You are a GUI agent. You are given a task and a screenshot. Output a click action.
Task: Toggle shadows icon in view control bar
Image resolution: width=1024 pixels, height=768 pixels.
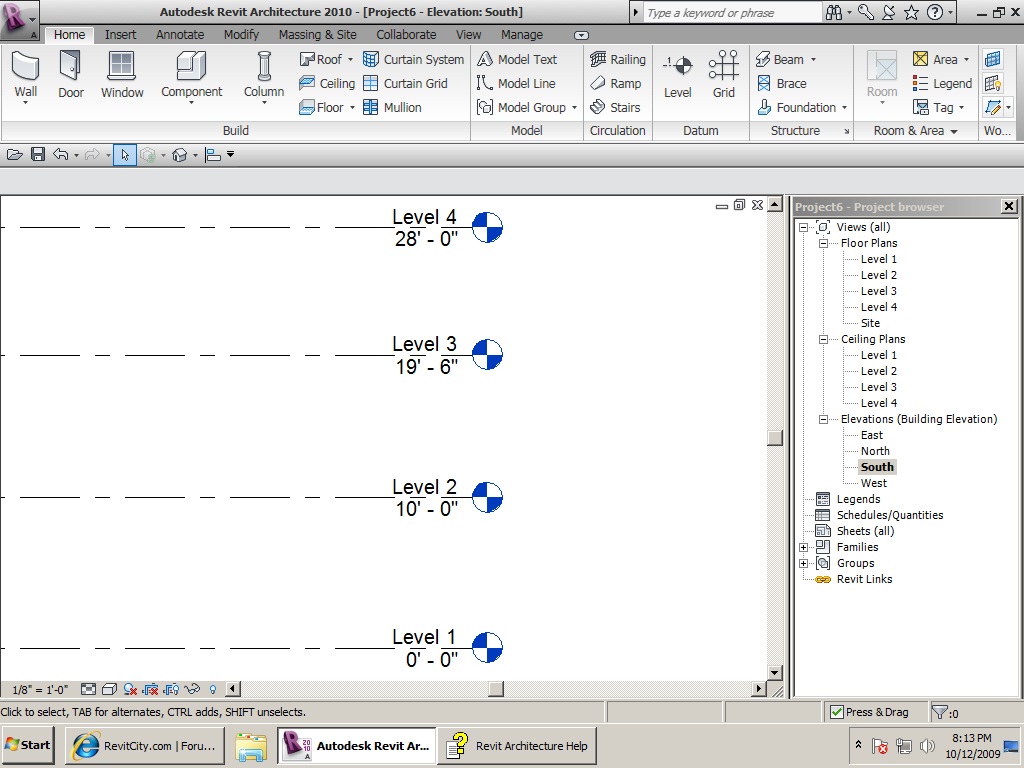130,689
